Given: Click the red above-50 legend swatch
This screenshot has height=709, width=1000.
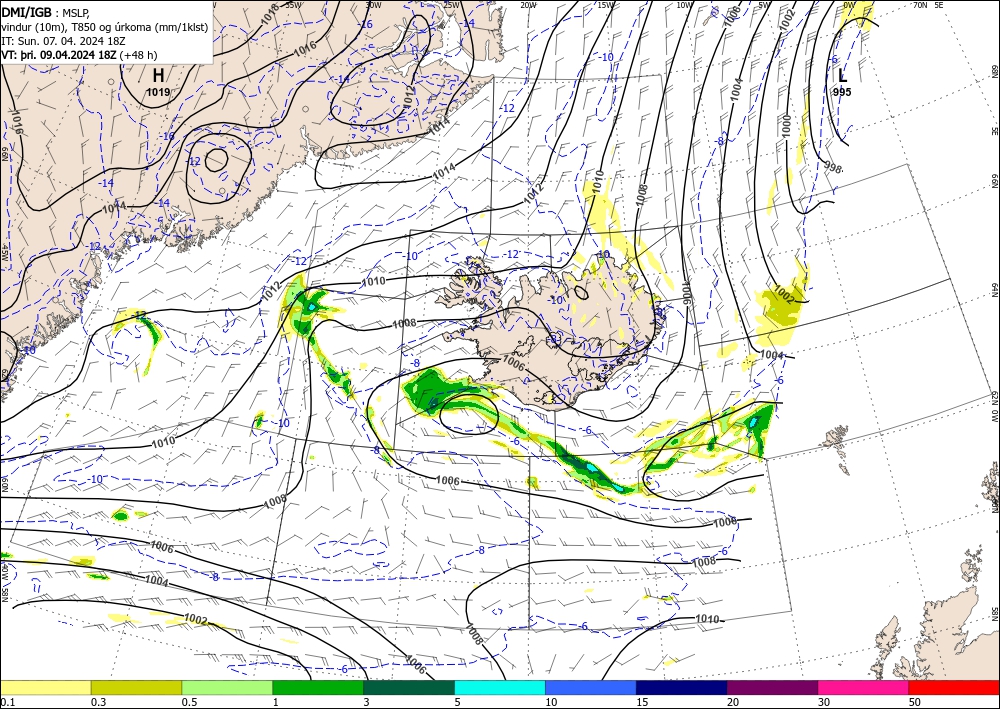Looking at the screenshot, I should pos(954,687).
